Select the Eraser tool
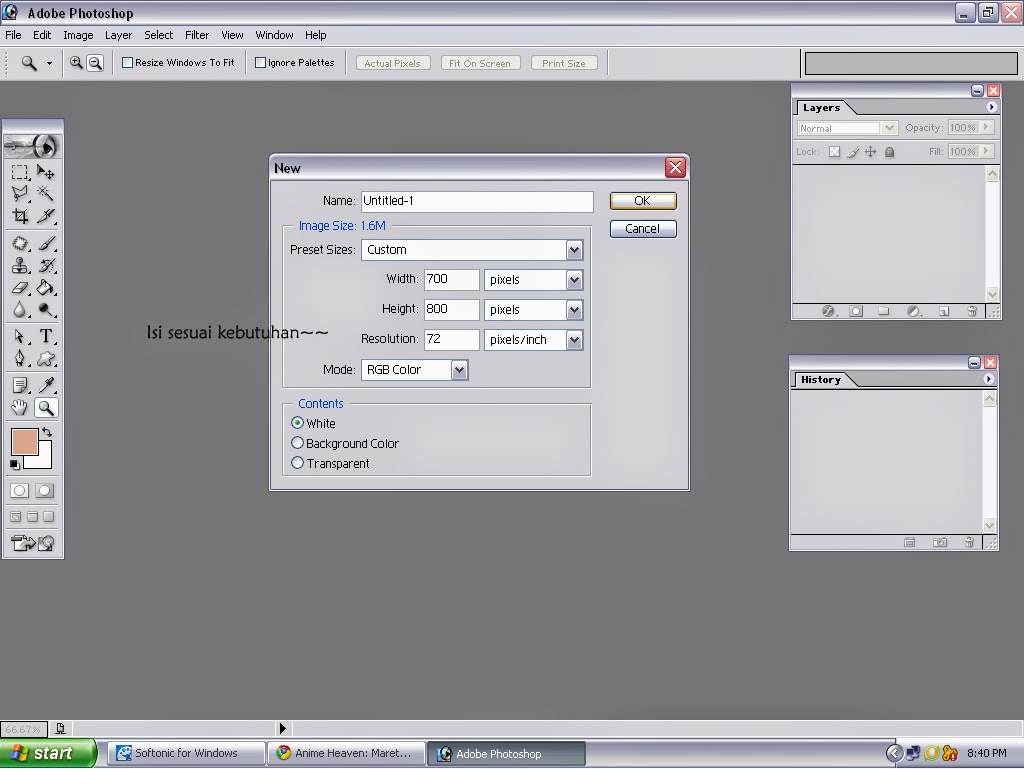This screenshot has width=1024, height=769. [x=20, y=287]
